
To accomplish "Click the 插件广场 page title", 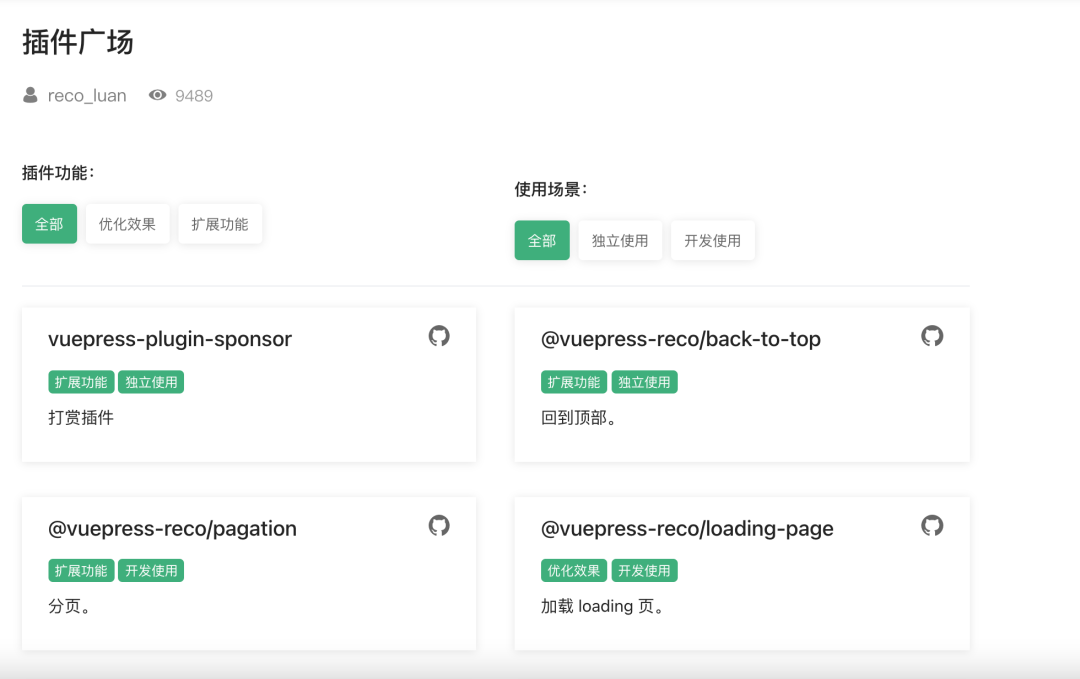I will click(78, 42).
